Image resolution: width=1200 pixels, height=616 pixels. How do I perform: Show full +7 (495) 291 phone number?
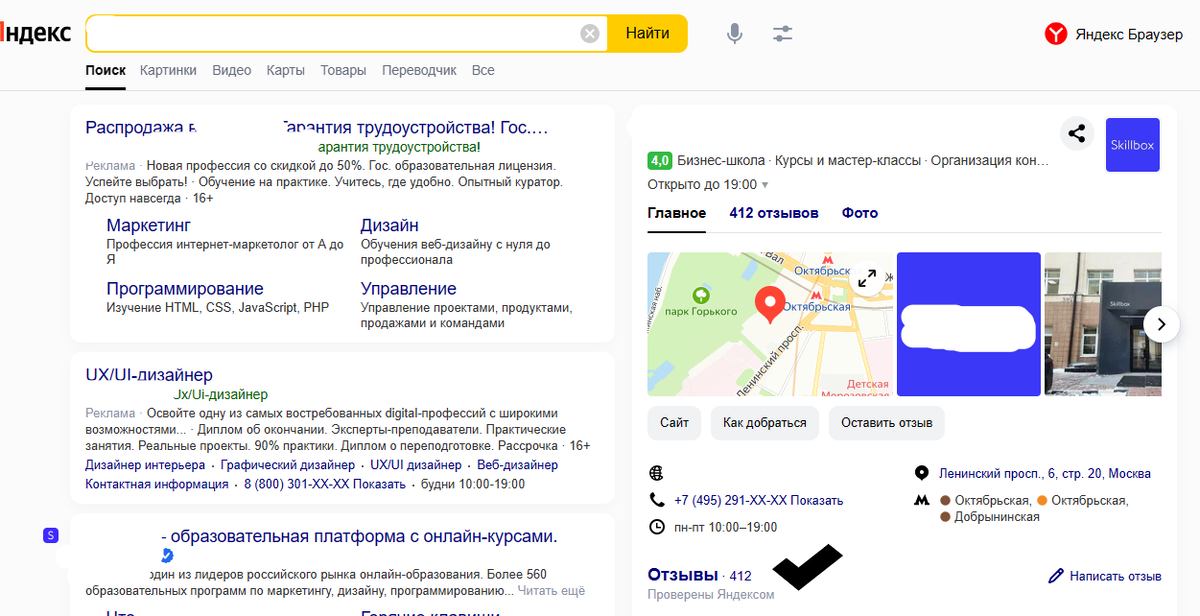759,500
